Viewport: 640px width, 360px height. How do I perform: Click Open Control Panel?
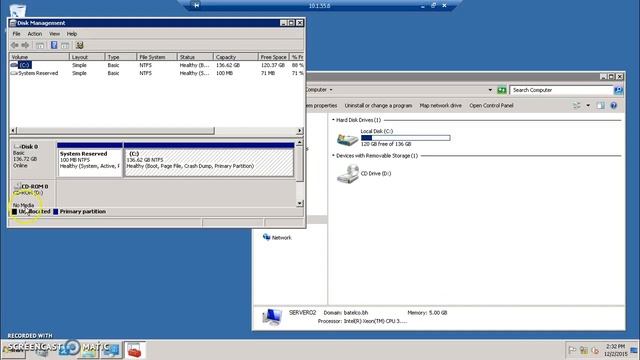(x=491, y=106)
